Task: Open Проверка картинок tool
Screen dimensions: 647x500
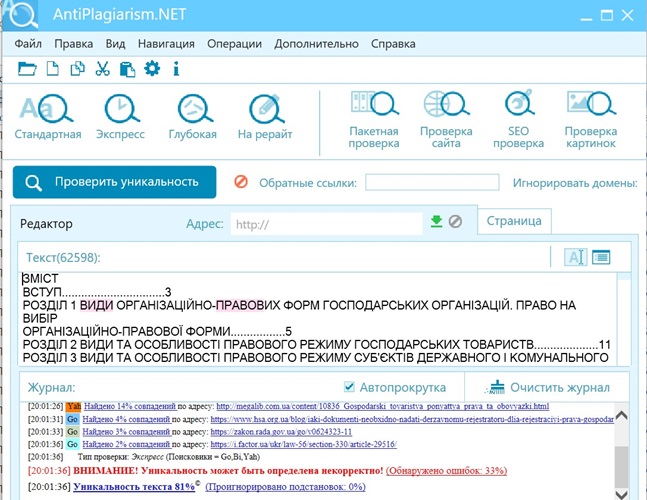Action: (x=591, y=120)
